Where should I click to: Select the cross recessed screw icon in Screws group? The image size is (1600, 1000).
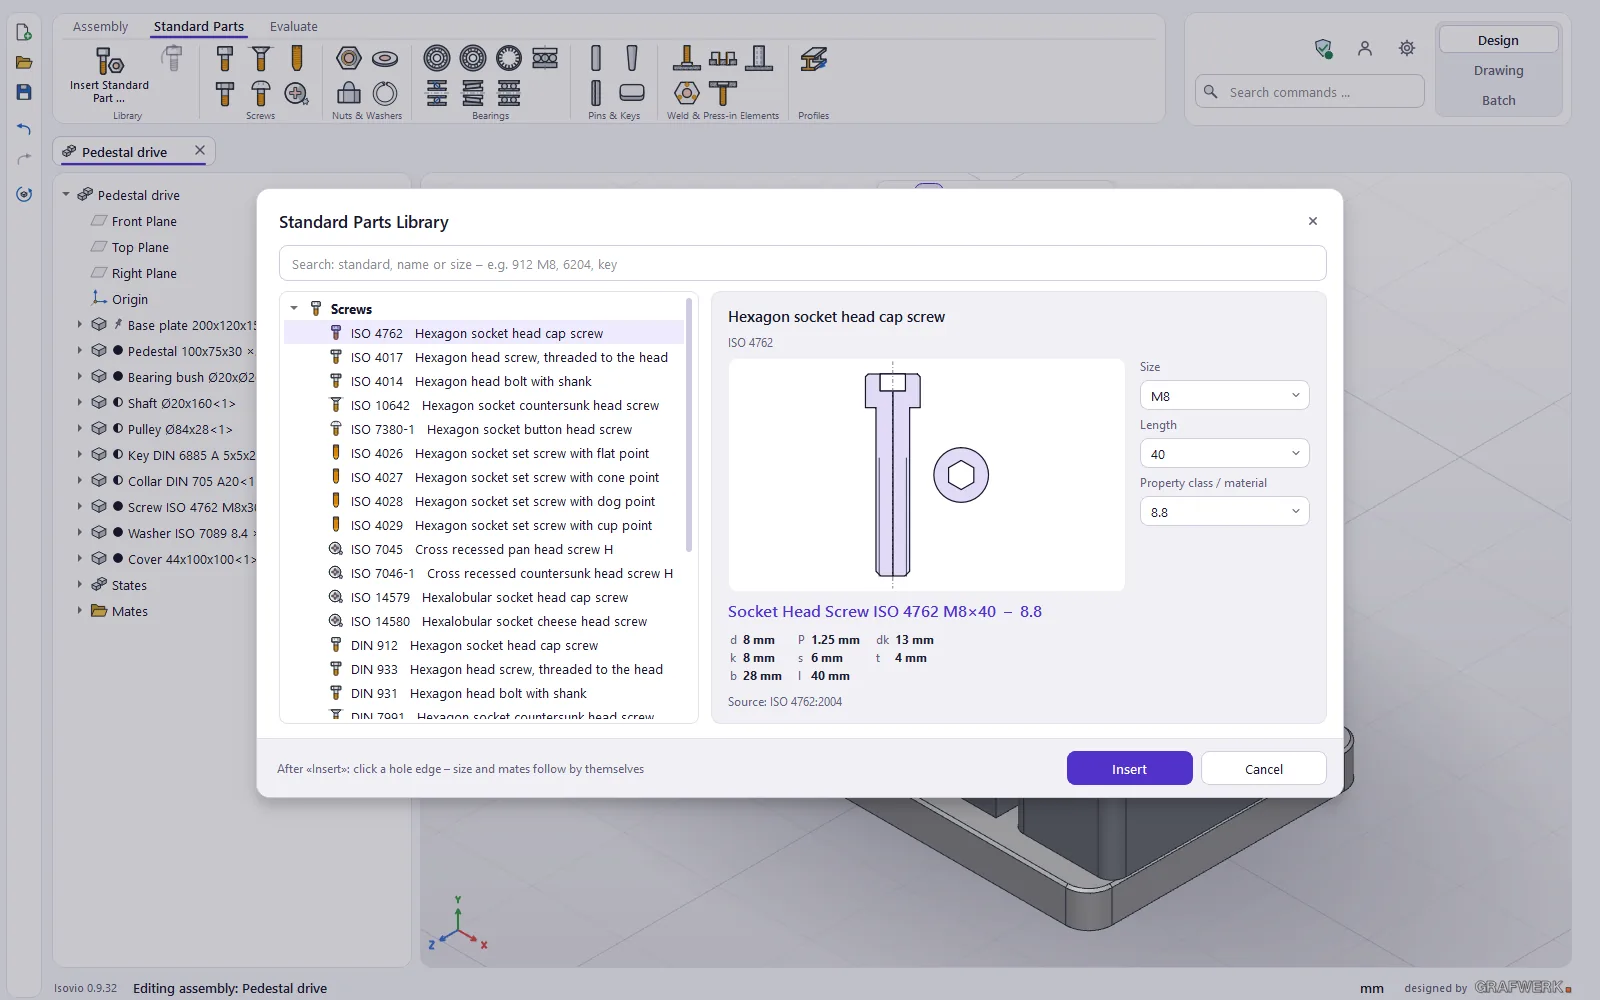click(296, 94)
